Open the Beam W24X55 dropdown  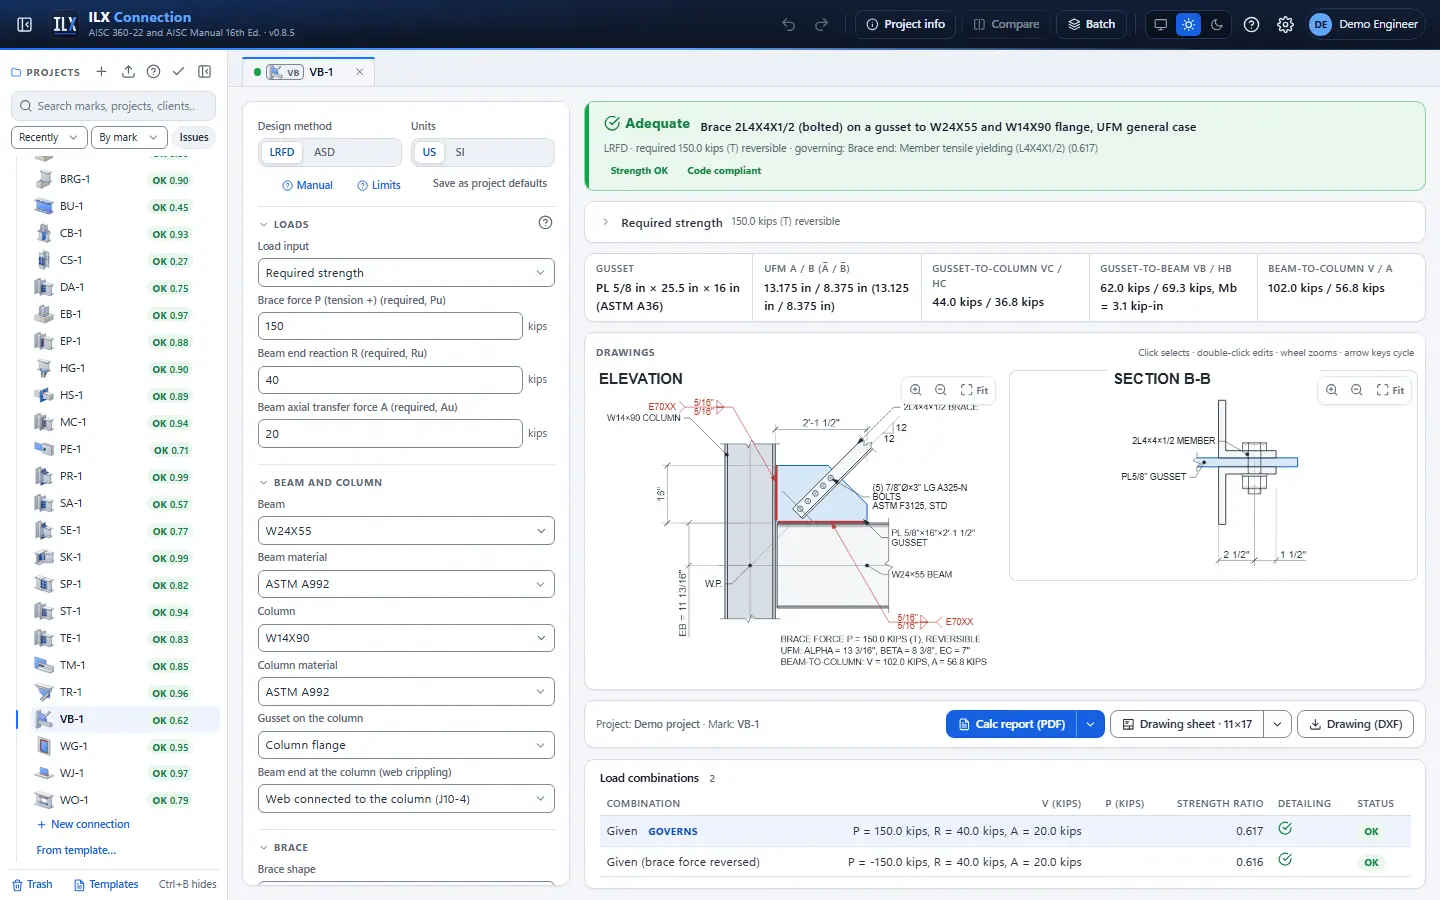point(406,531)
